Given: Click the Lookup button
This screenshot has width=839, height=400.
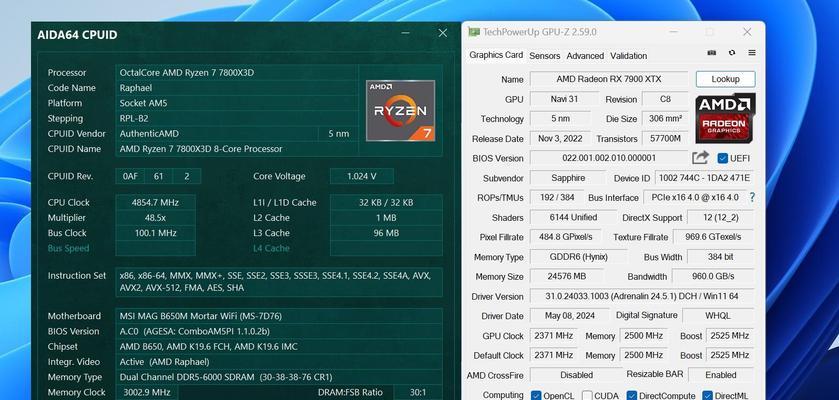Looking at the screenshot, I should [x=726, y=79].
